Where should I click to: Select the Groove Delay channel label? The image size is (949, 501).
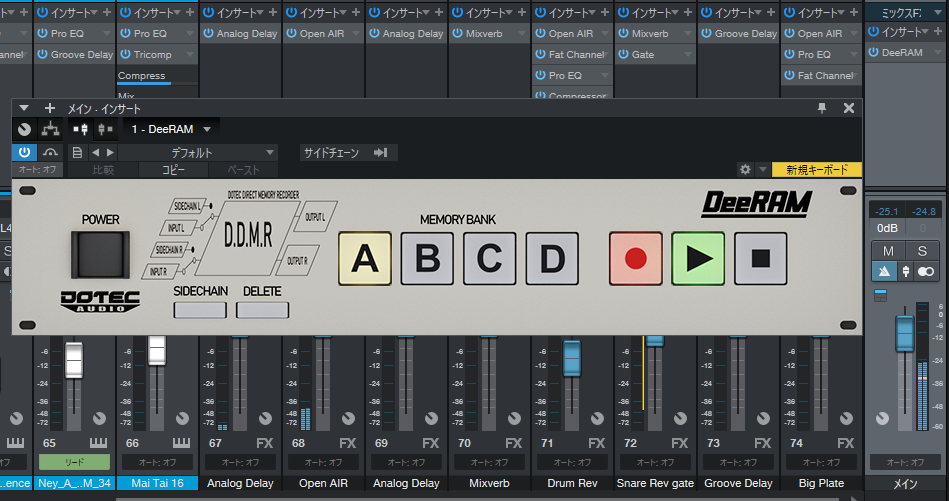pyautogui.click(x=738, y=483)
